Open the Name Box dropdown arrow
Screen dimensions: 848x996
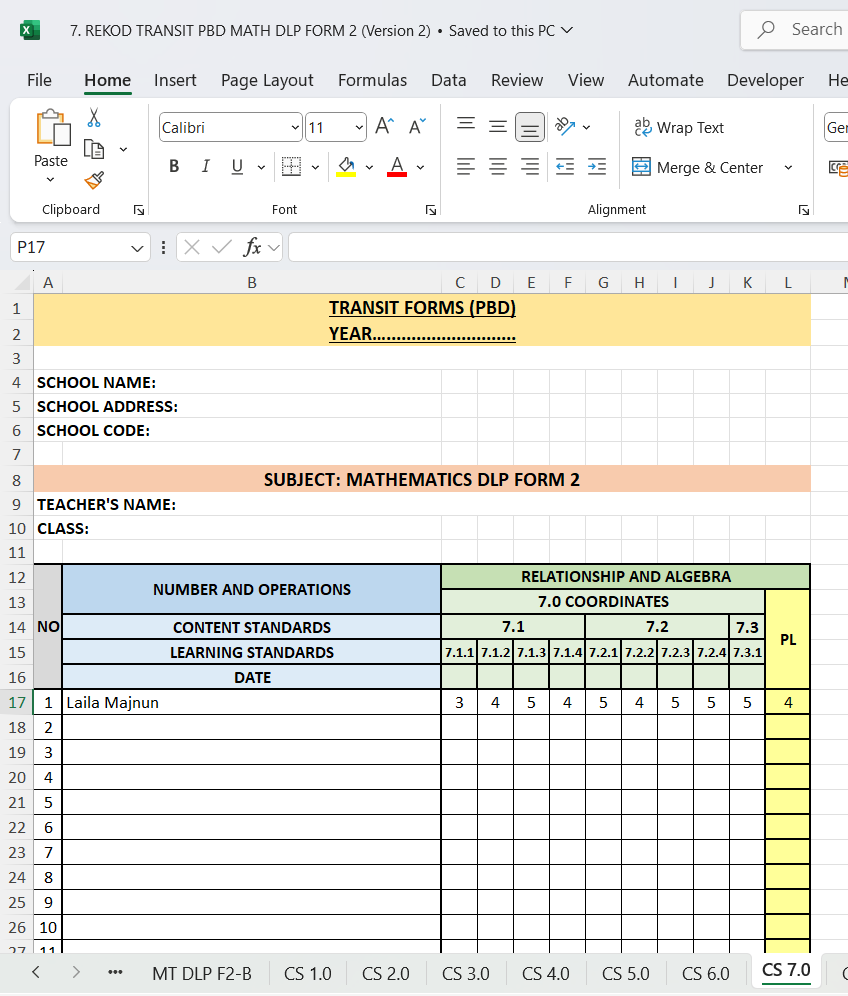click(x=137, y=248)
